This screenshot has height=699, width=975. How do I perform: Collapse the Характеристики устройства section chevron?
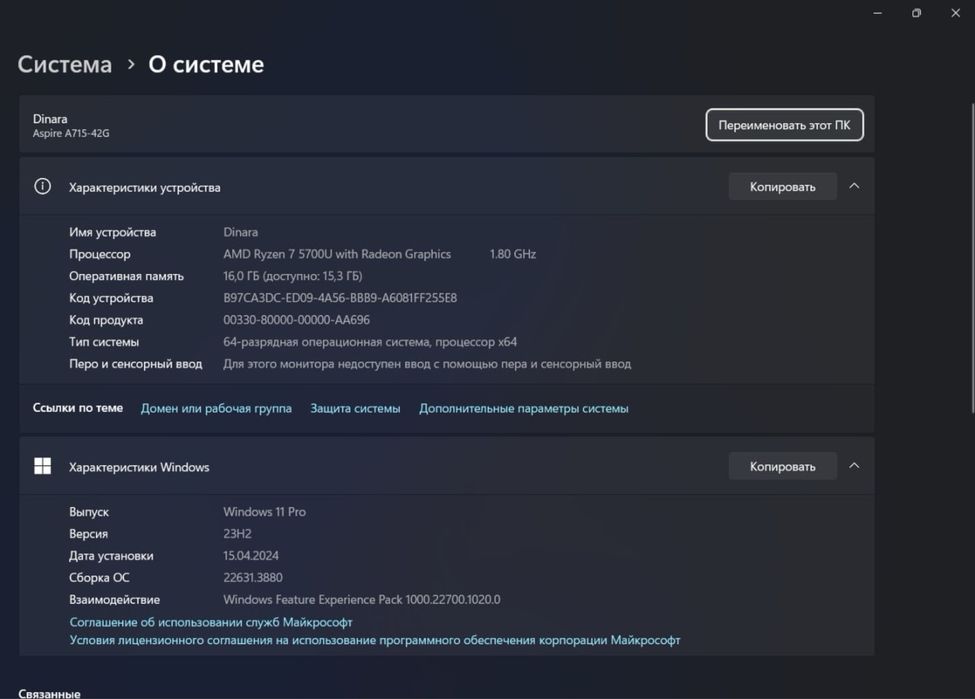[x=854, y=186]
